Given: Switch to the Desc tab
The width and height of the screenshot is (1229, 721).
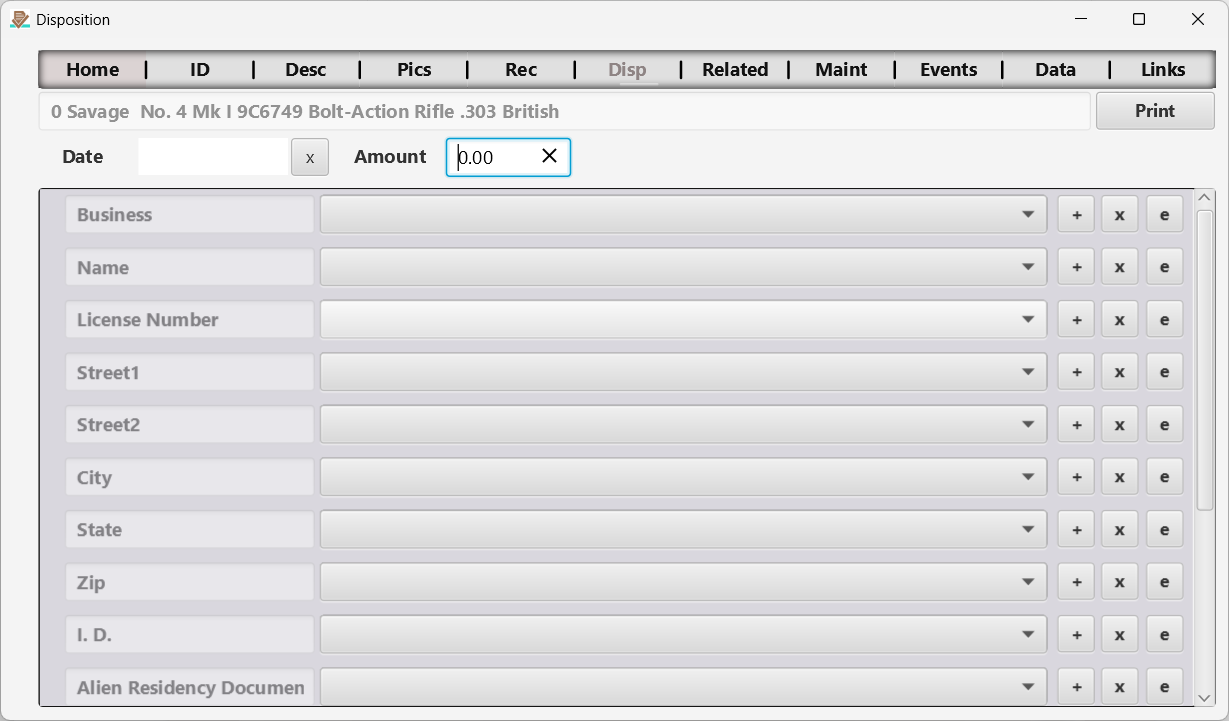Looking at the screenshot, I should pyautogui.click(x=306, y=69).
